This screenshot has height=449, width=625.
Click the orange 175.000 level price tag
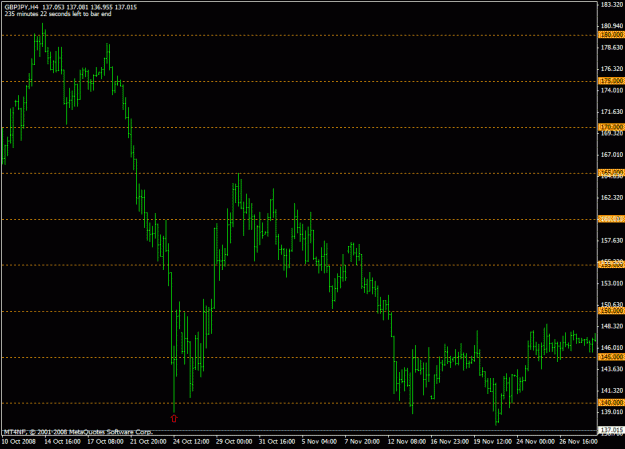[611, 81]
